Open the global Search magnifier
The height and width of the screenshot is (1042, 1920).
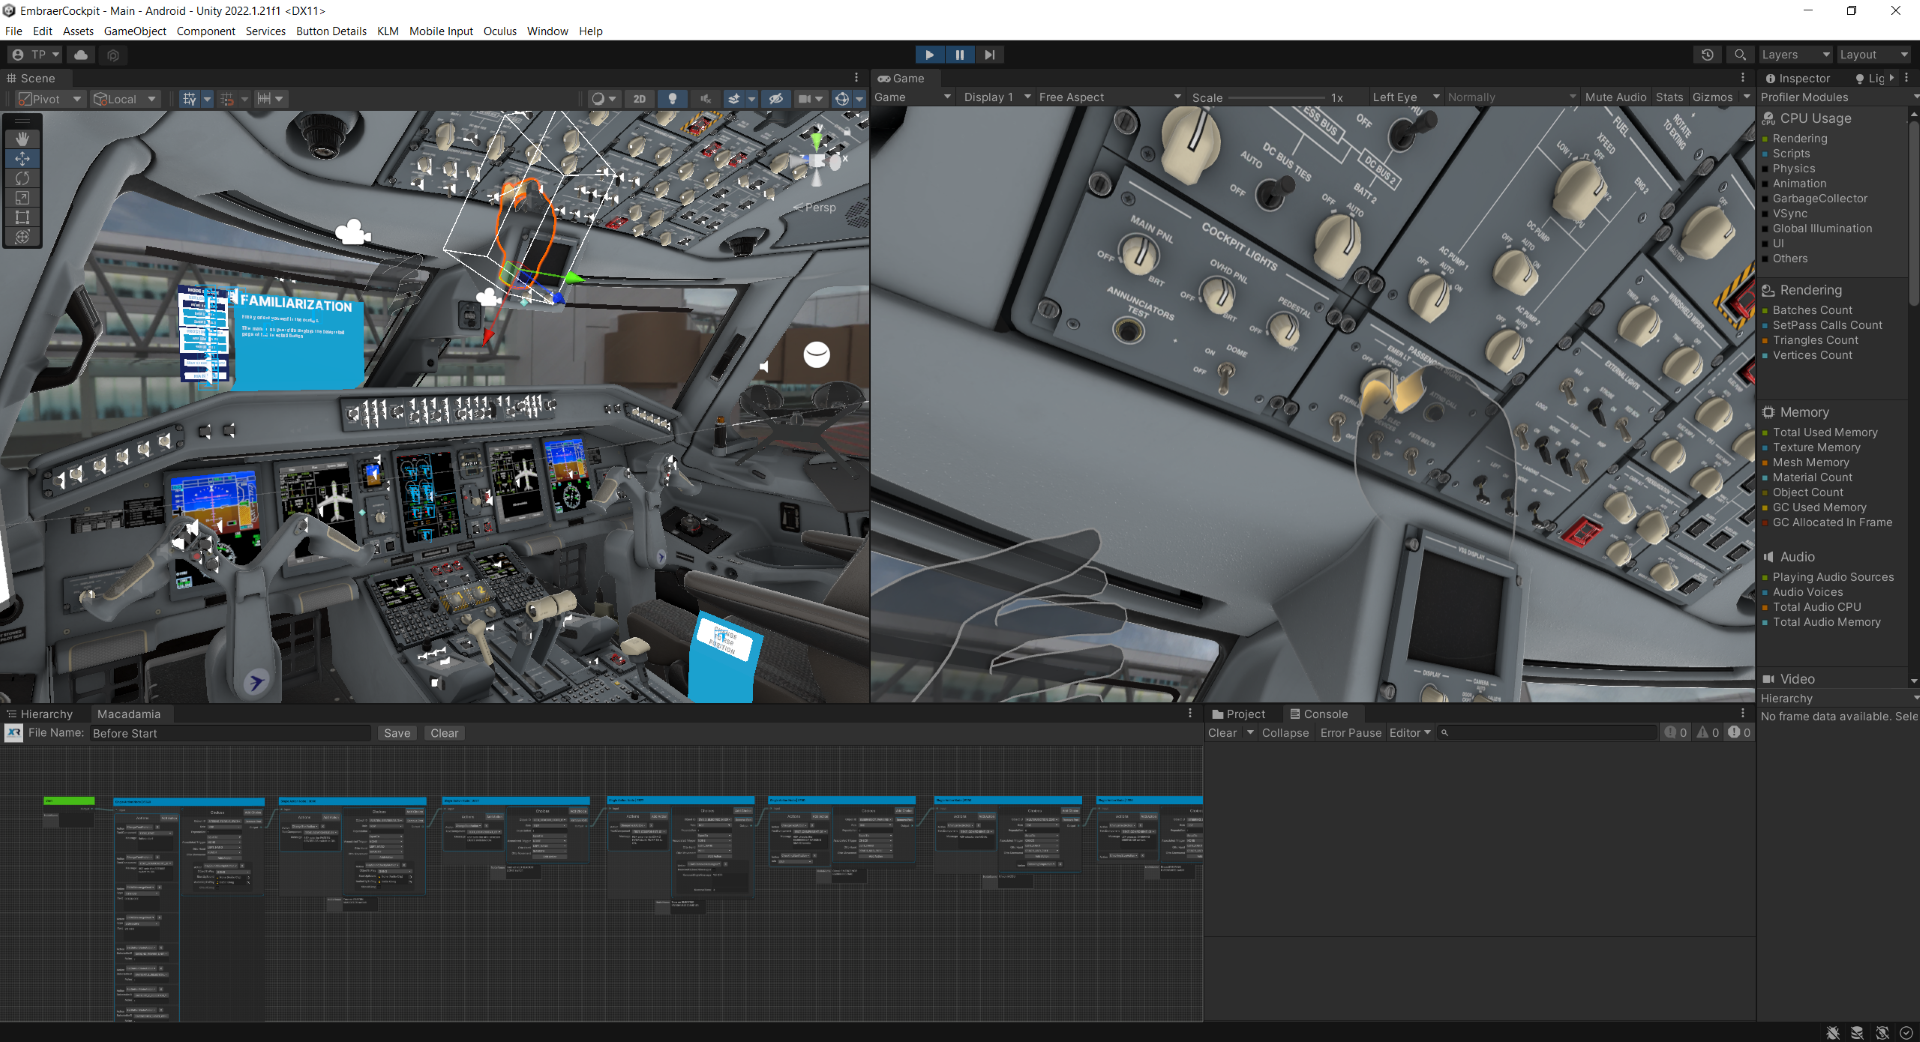[x=1740, y=55]
